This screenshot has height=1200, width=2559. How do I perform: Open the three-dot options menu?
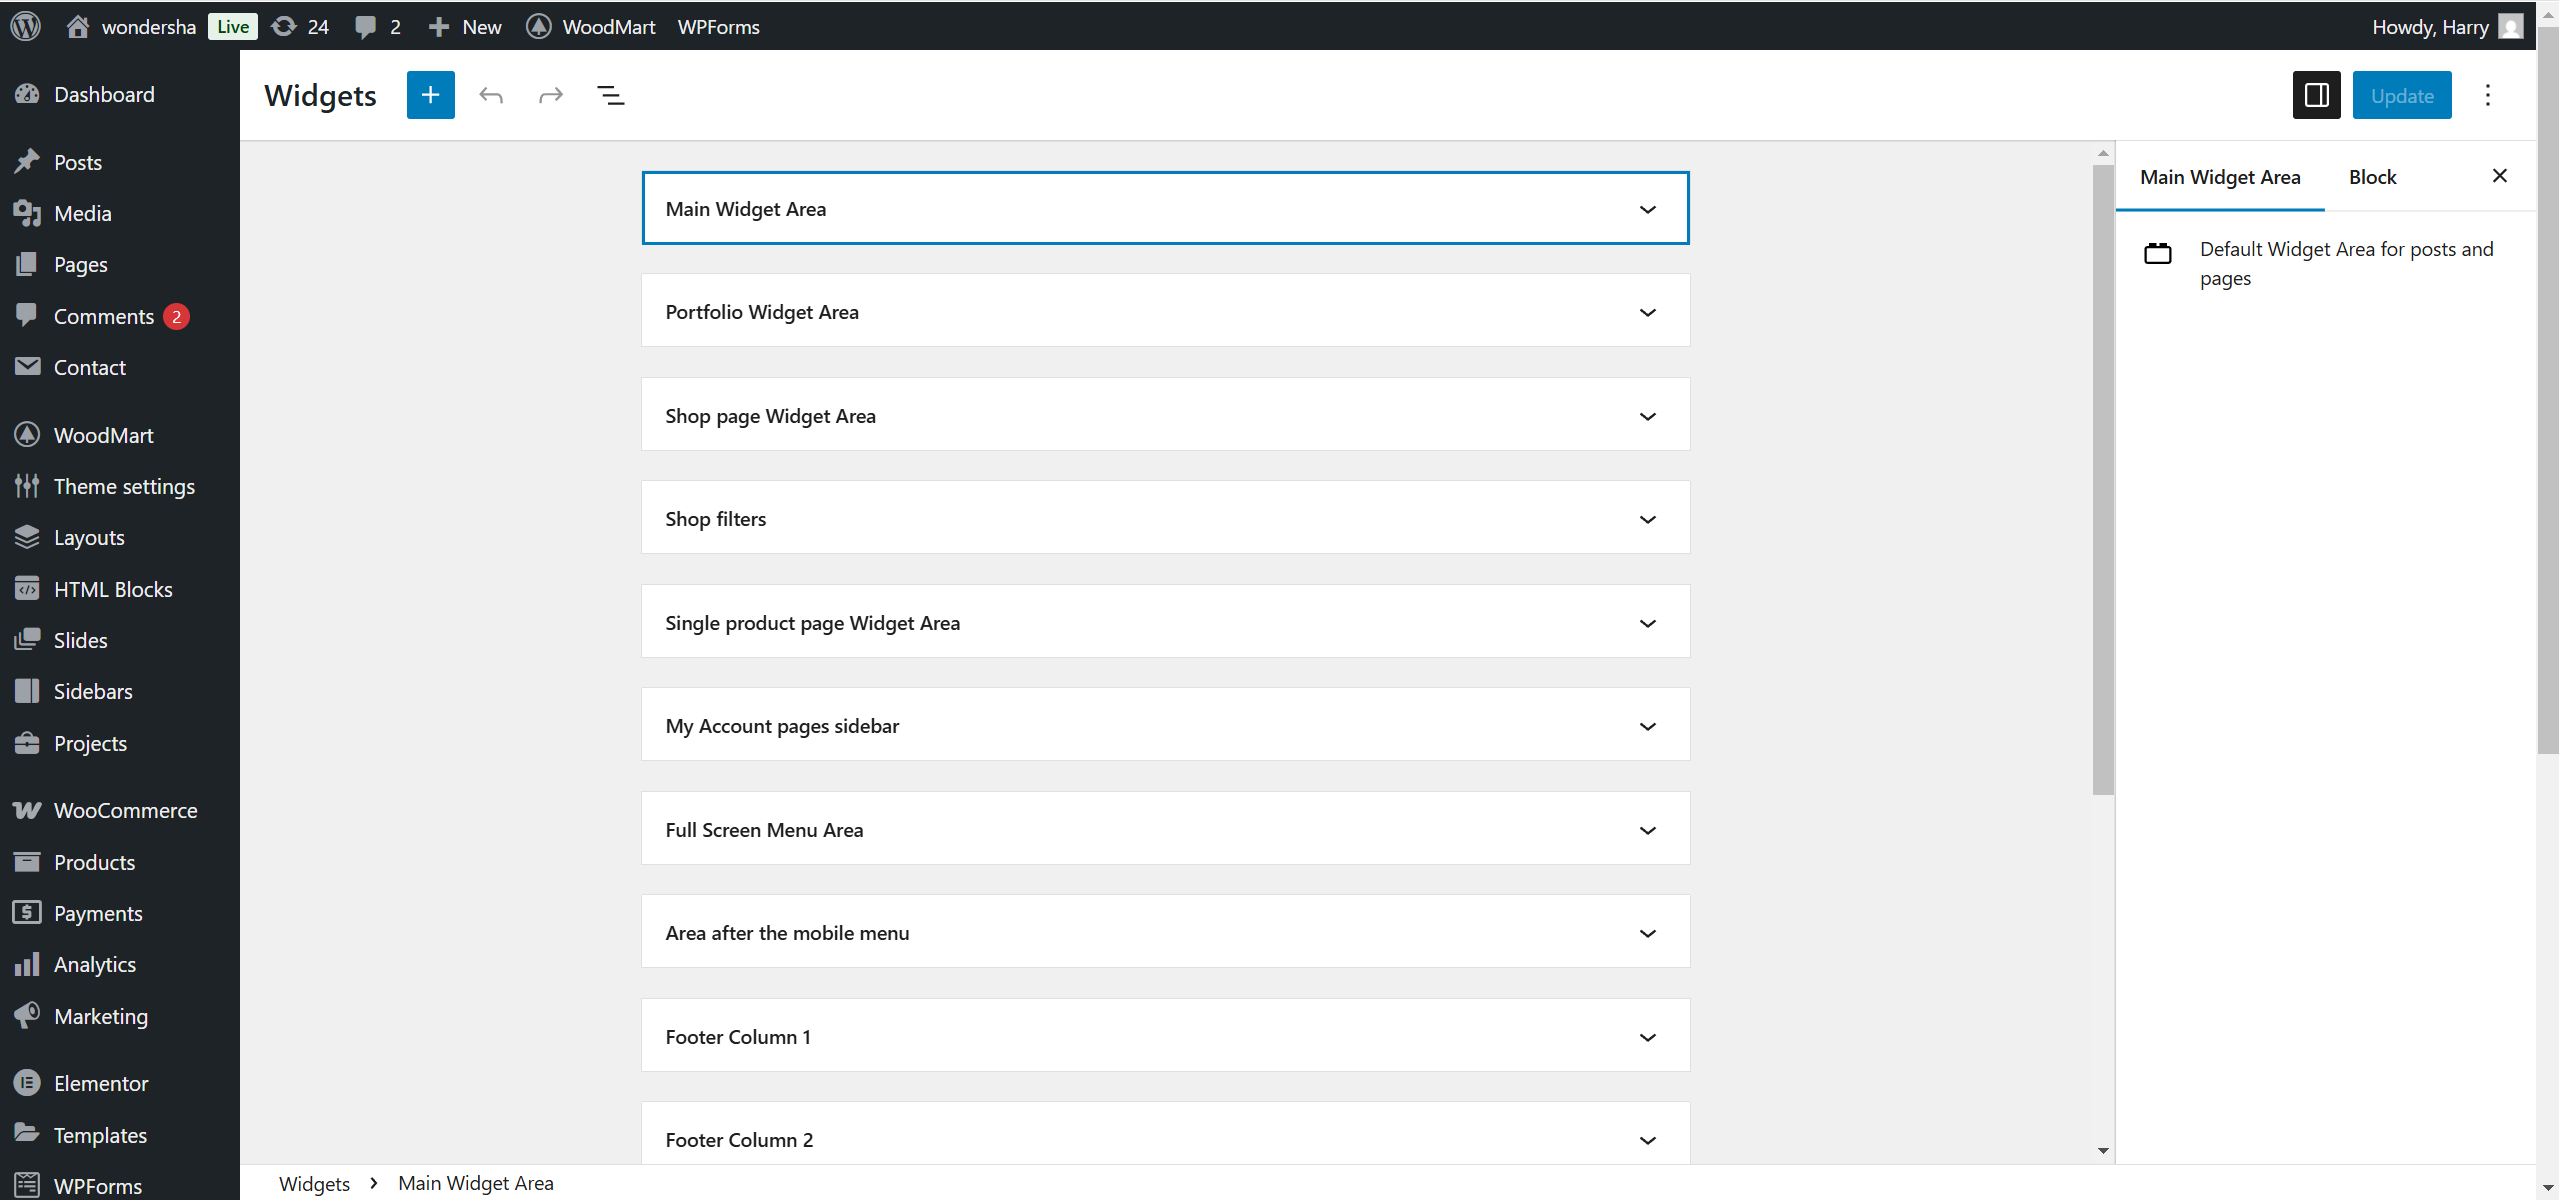tap(2488, 95)
